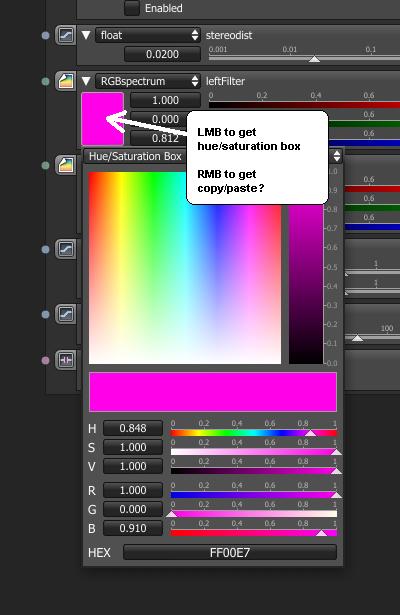Viewport: 400px width, 615px height.
Task: Pick a color in the hue/saturation square
Action: 185,268
